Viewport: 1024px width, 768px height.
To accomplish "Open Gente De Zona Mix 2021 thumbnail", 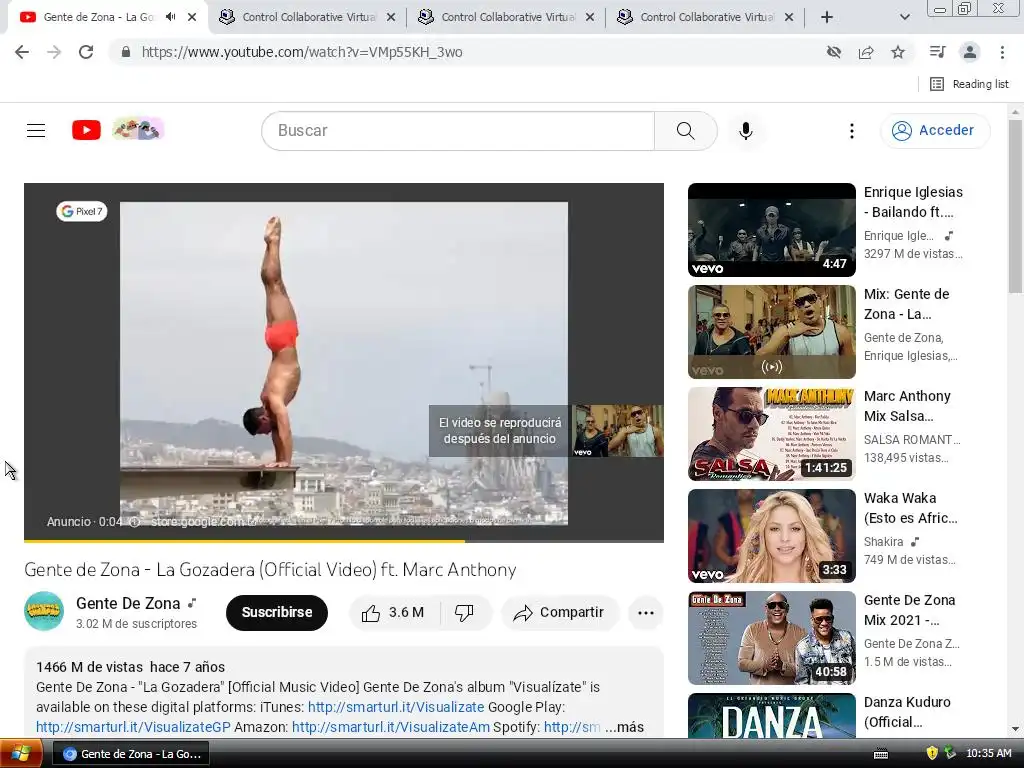I will tap(771, 637).
